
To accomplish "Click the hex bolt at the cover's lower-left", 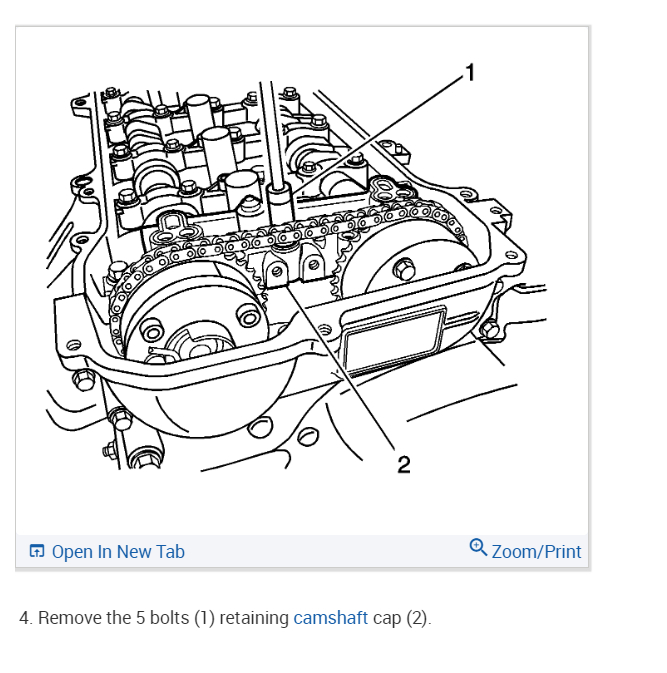I will pos(83,380).
